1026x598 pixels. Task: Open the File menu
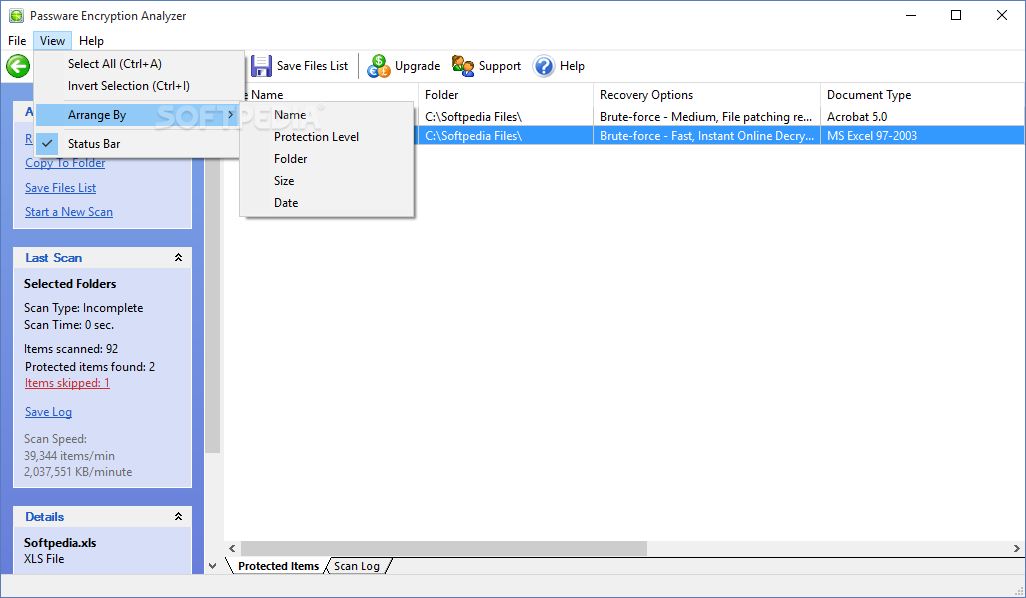point(17,41)
